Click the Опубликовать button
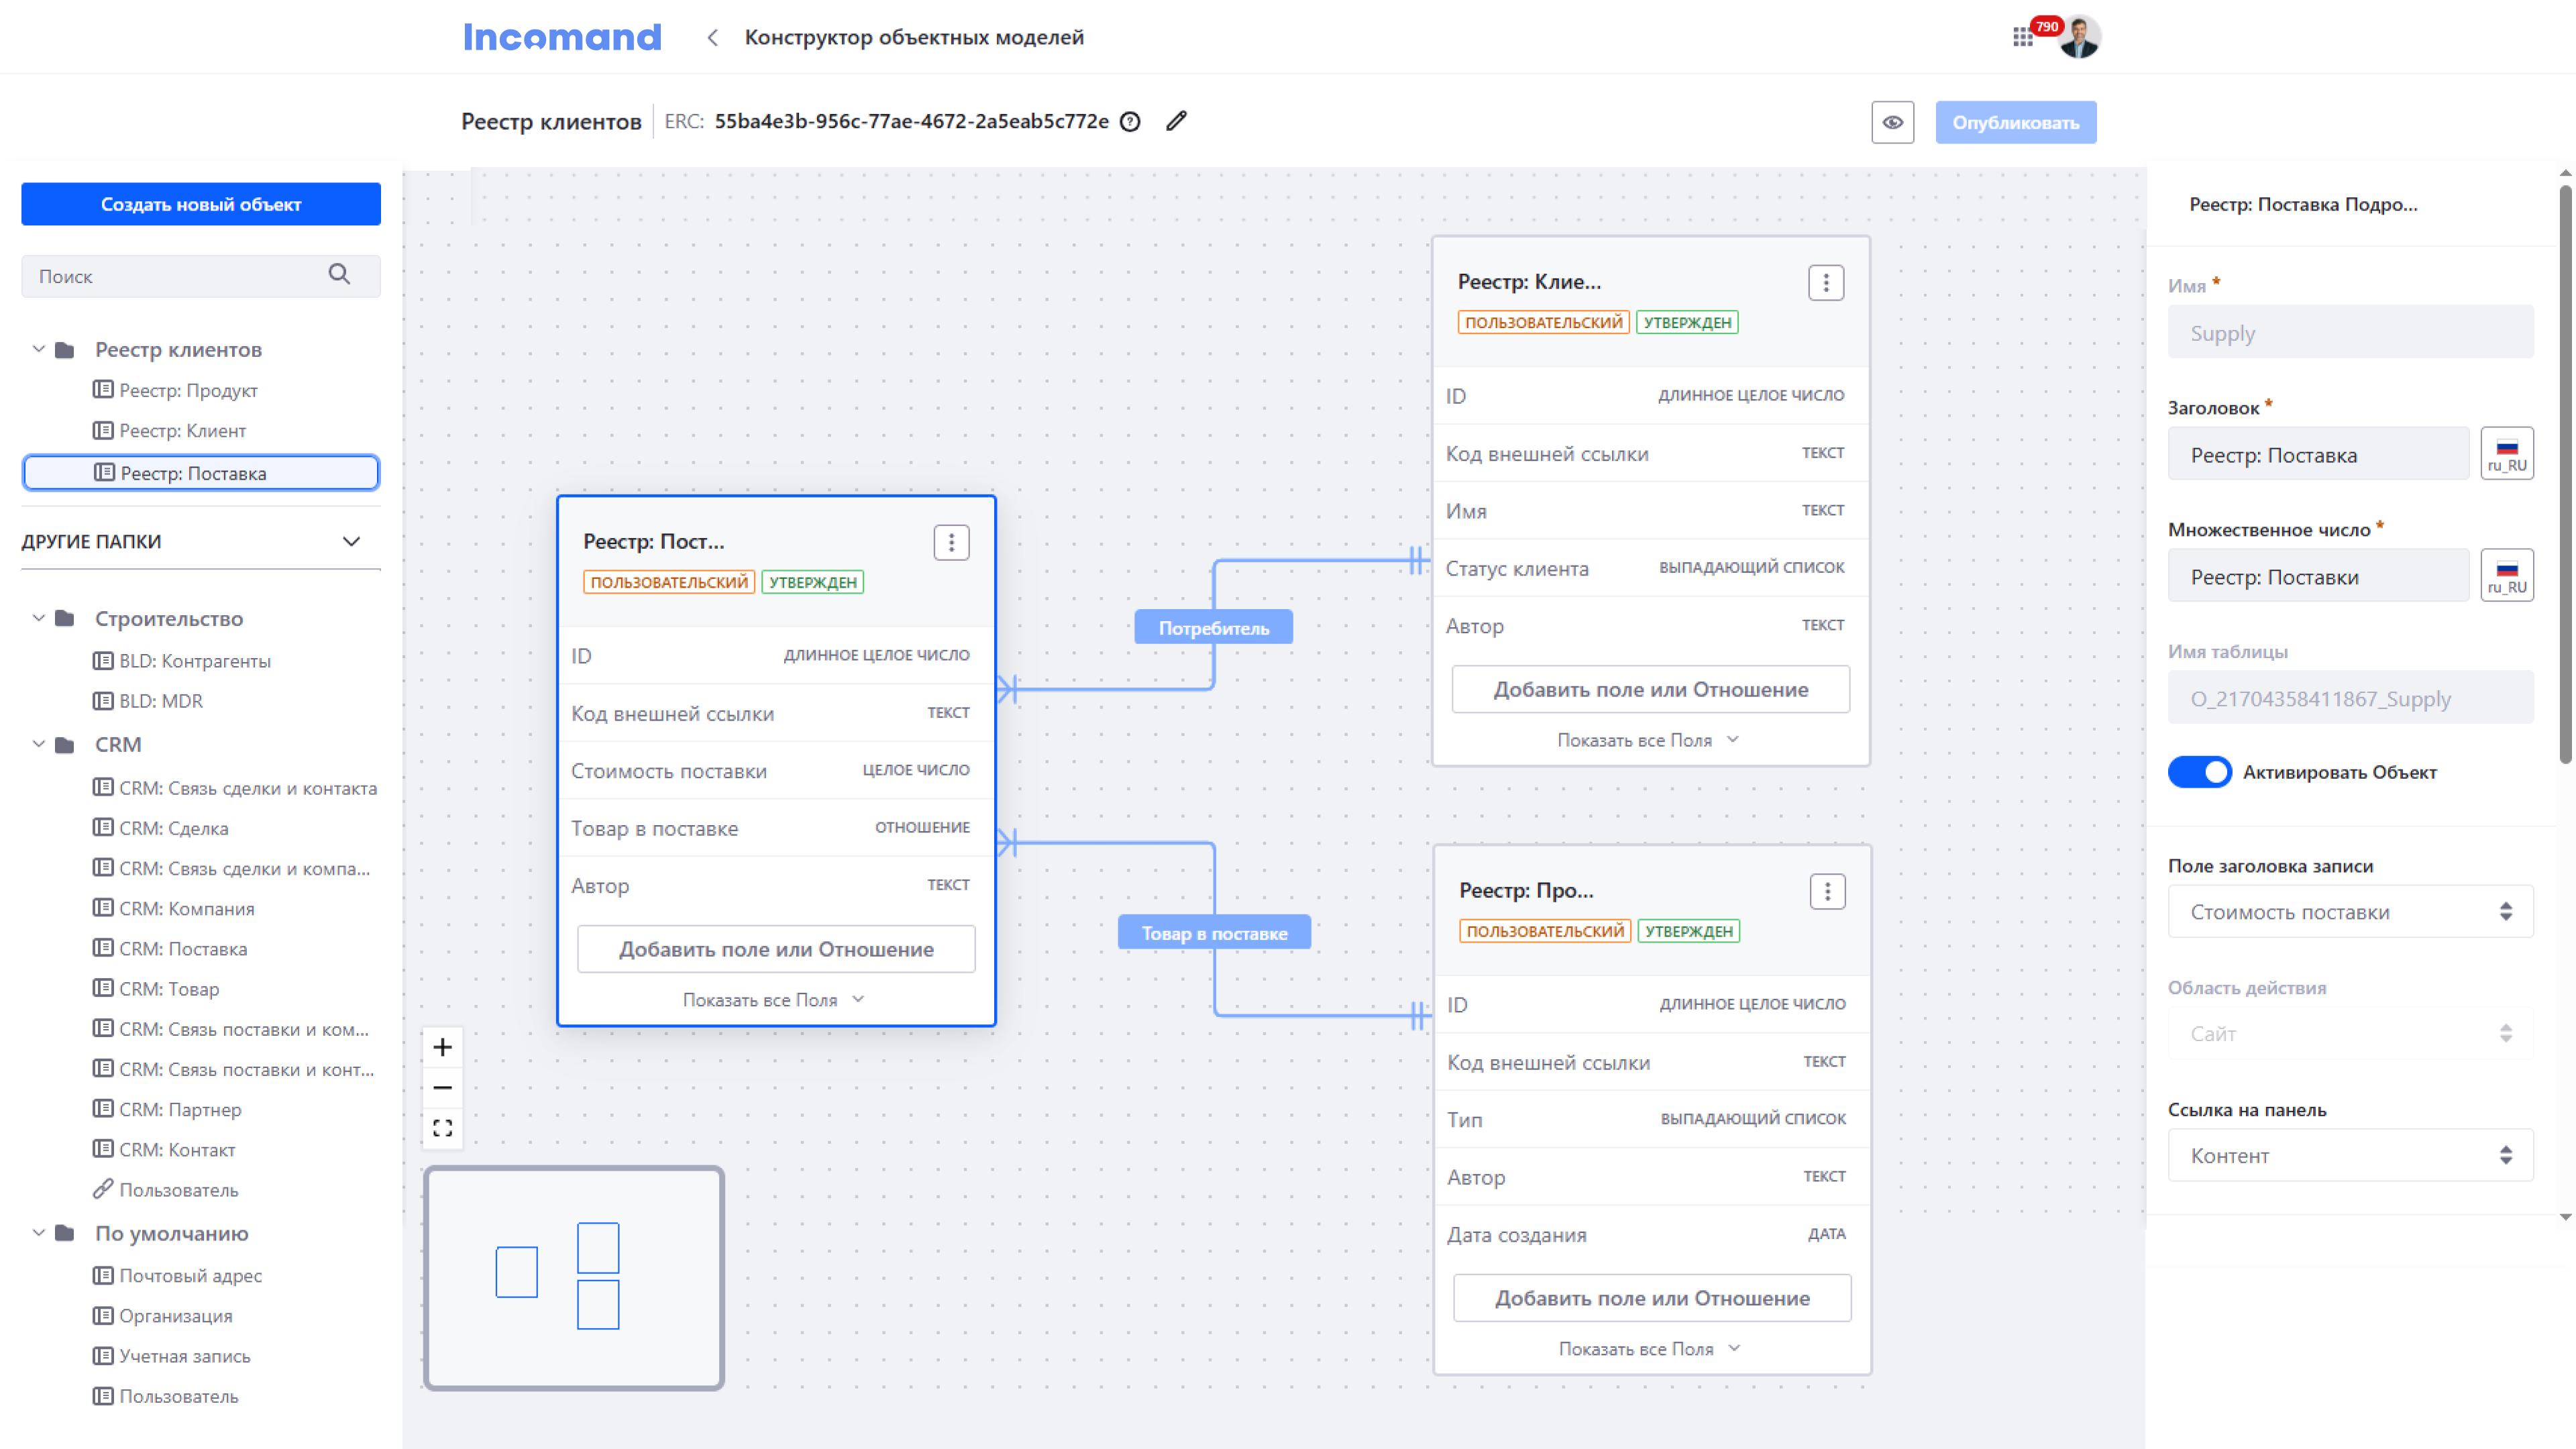The height and width of the screenshot is (1449, 2576). point(2015,122)
